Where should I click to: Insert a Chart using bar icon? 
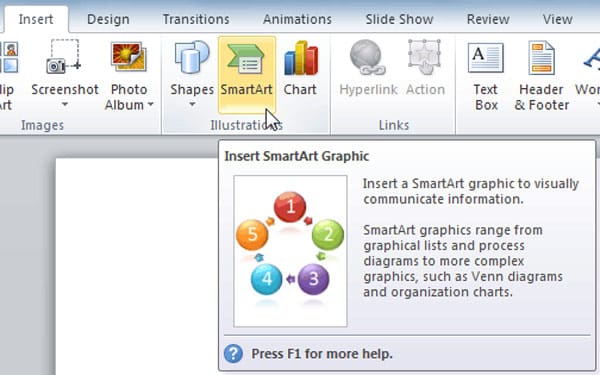301,58
